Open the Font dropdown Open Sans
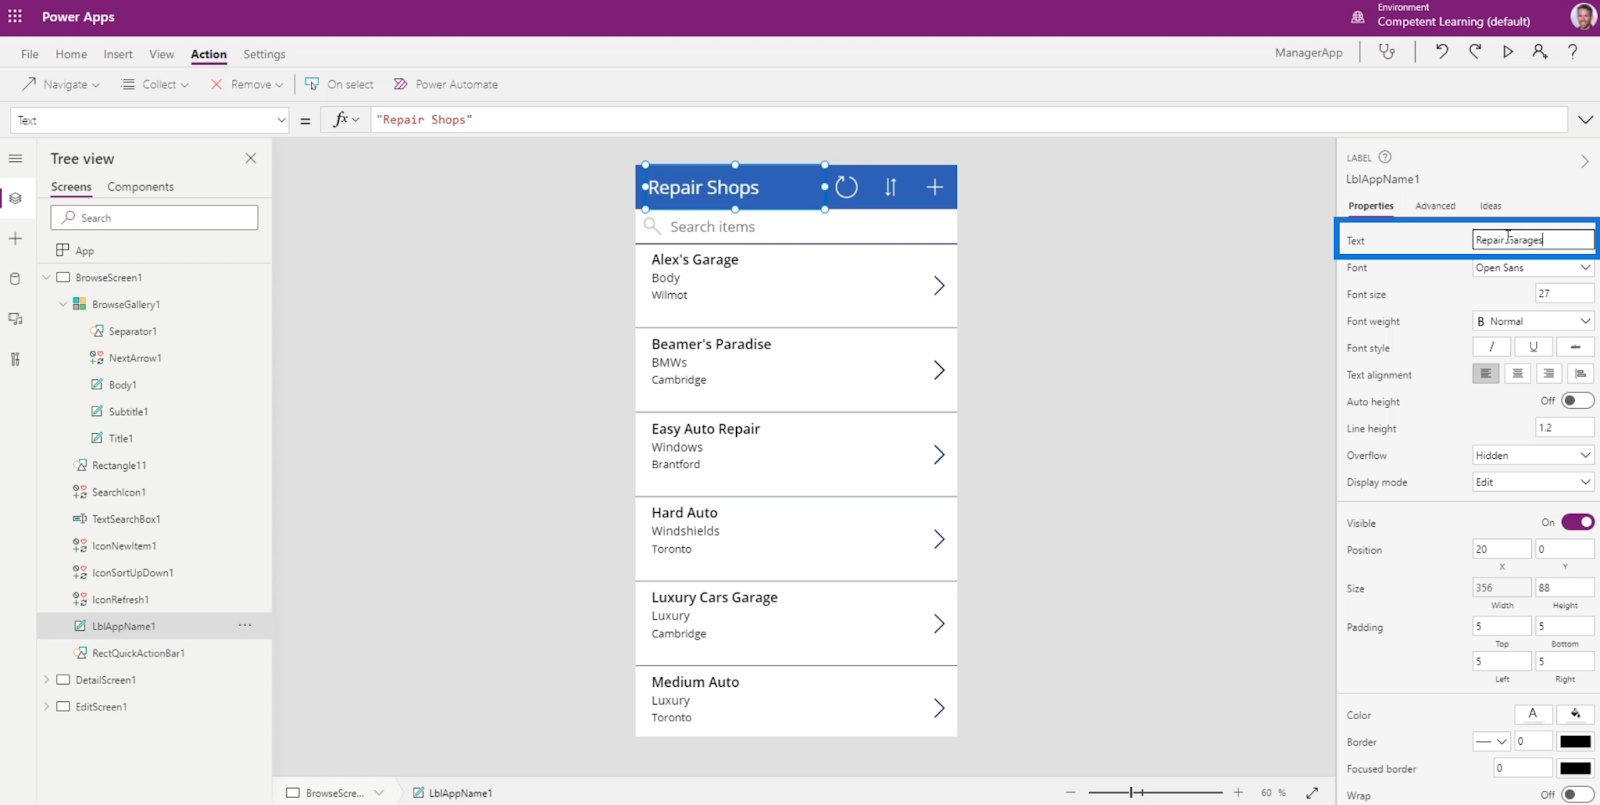1600x805 pixels. tap(1533, 267)
